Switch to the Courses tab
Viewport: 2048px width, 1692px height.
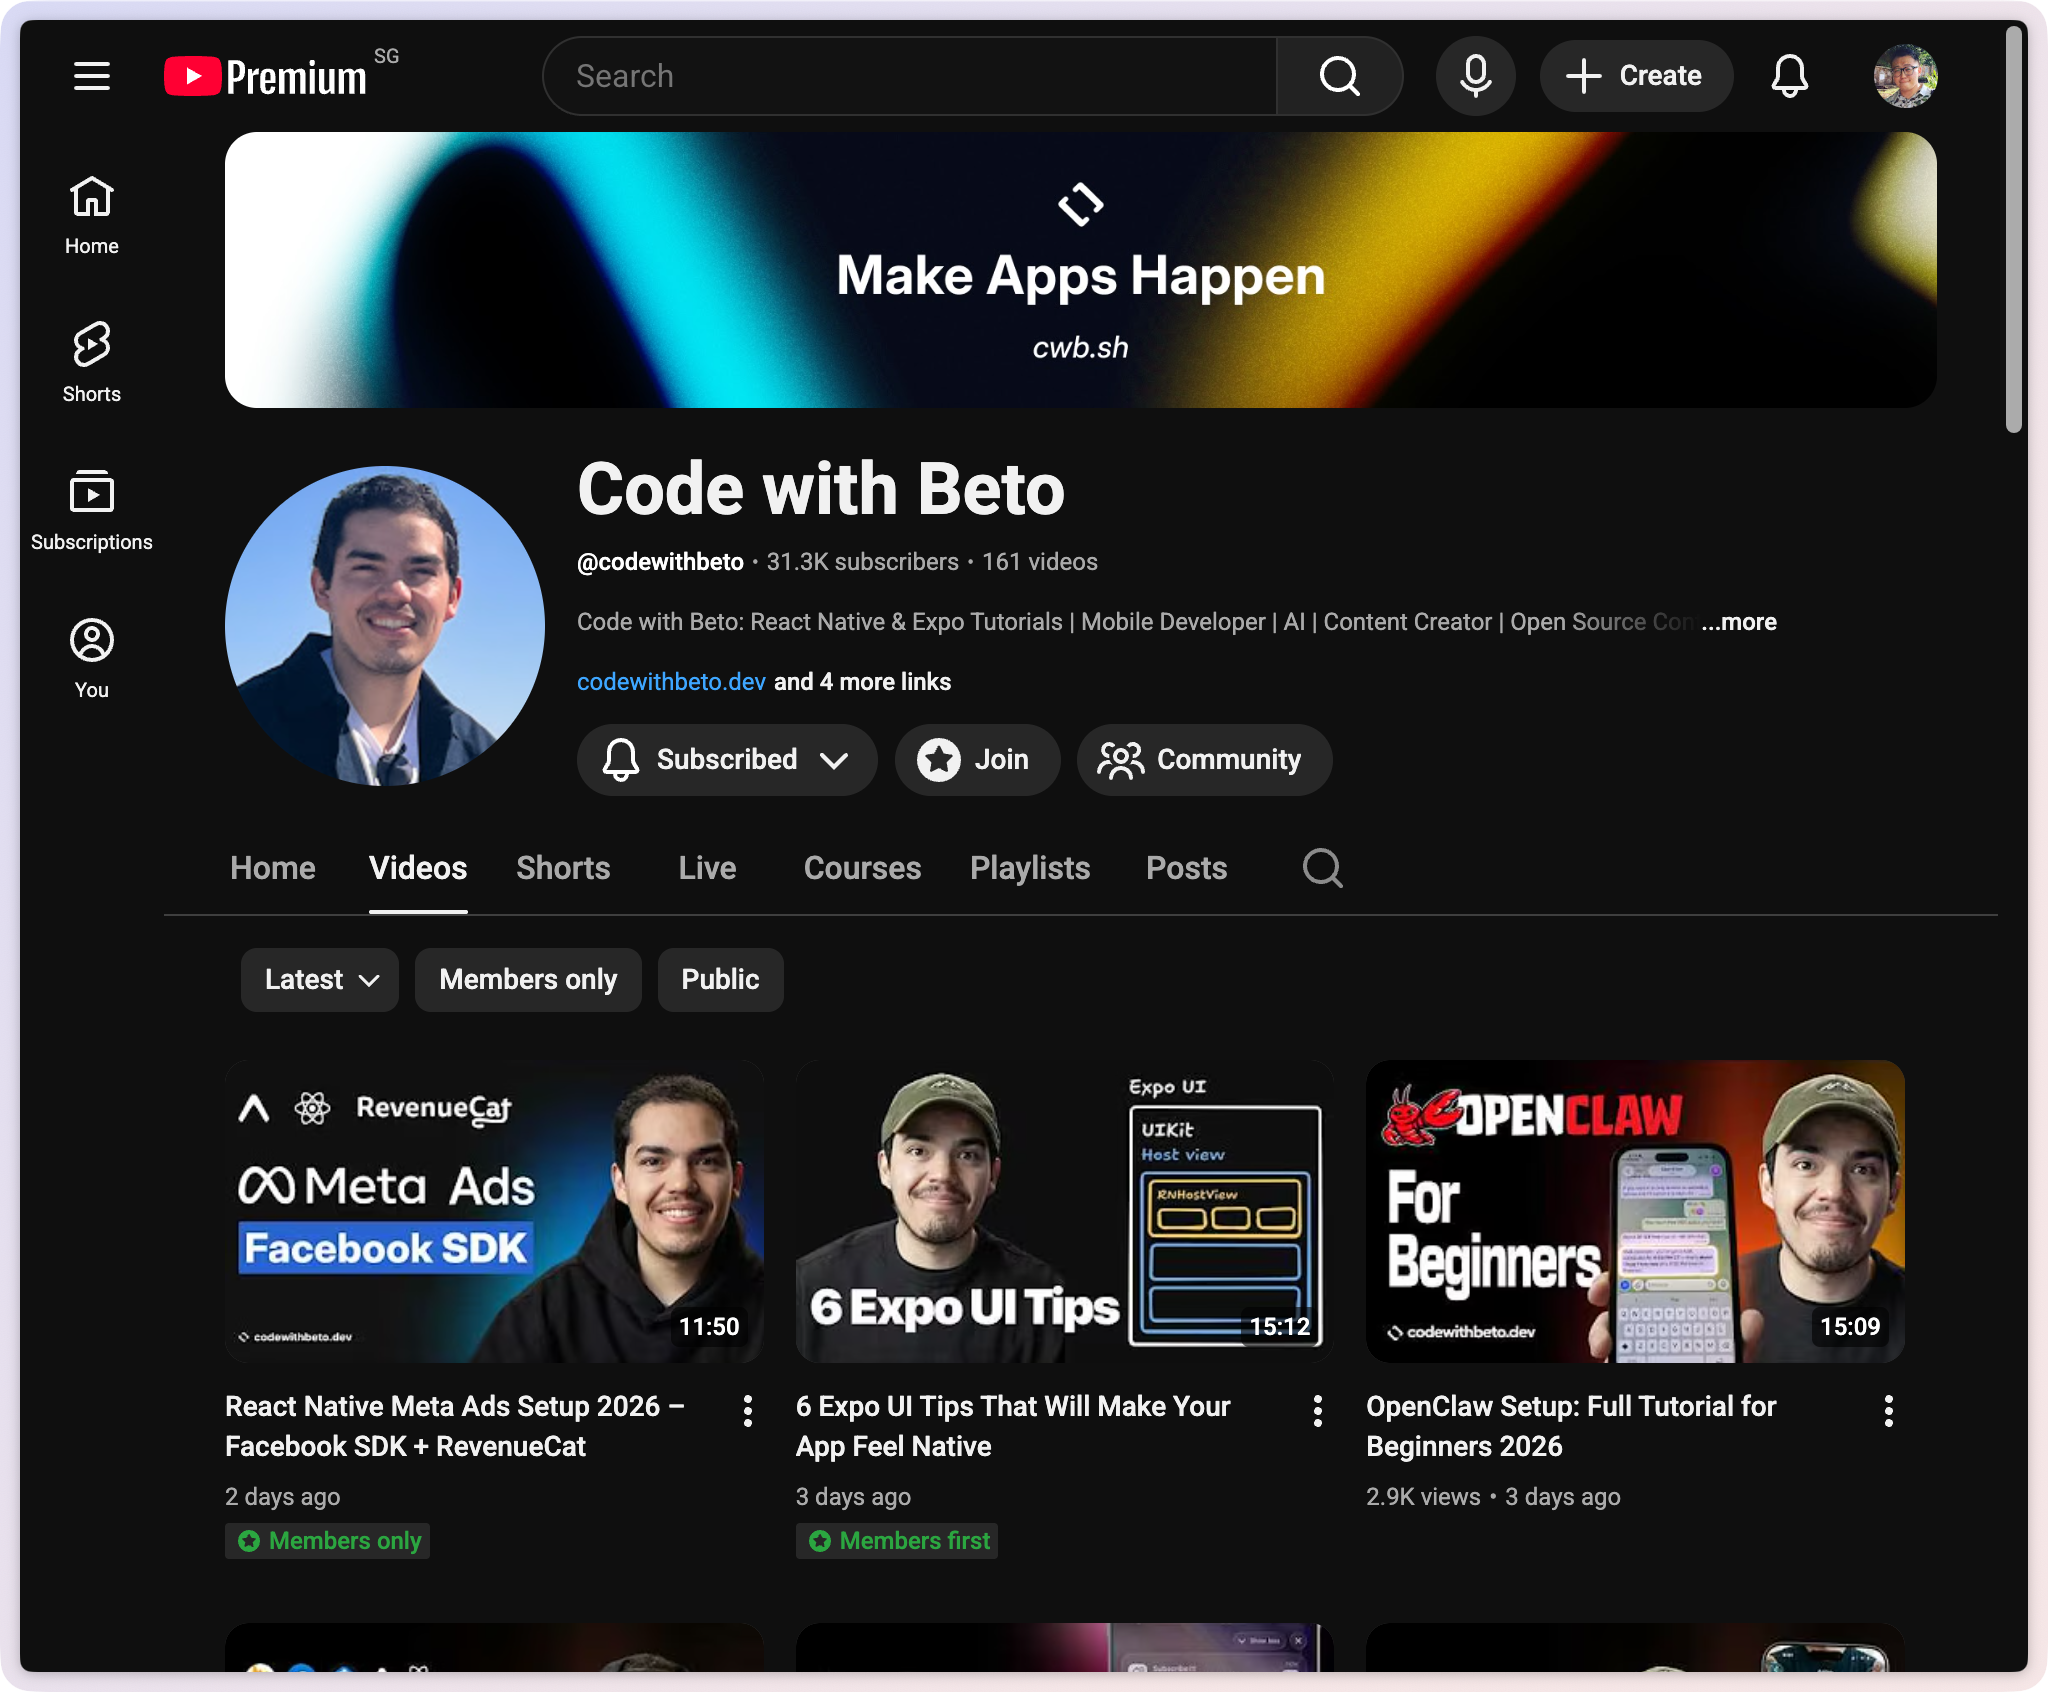coord(862,868)
